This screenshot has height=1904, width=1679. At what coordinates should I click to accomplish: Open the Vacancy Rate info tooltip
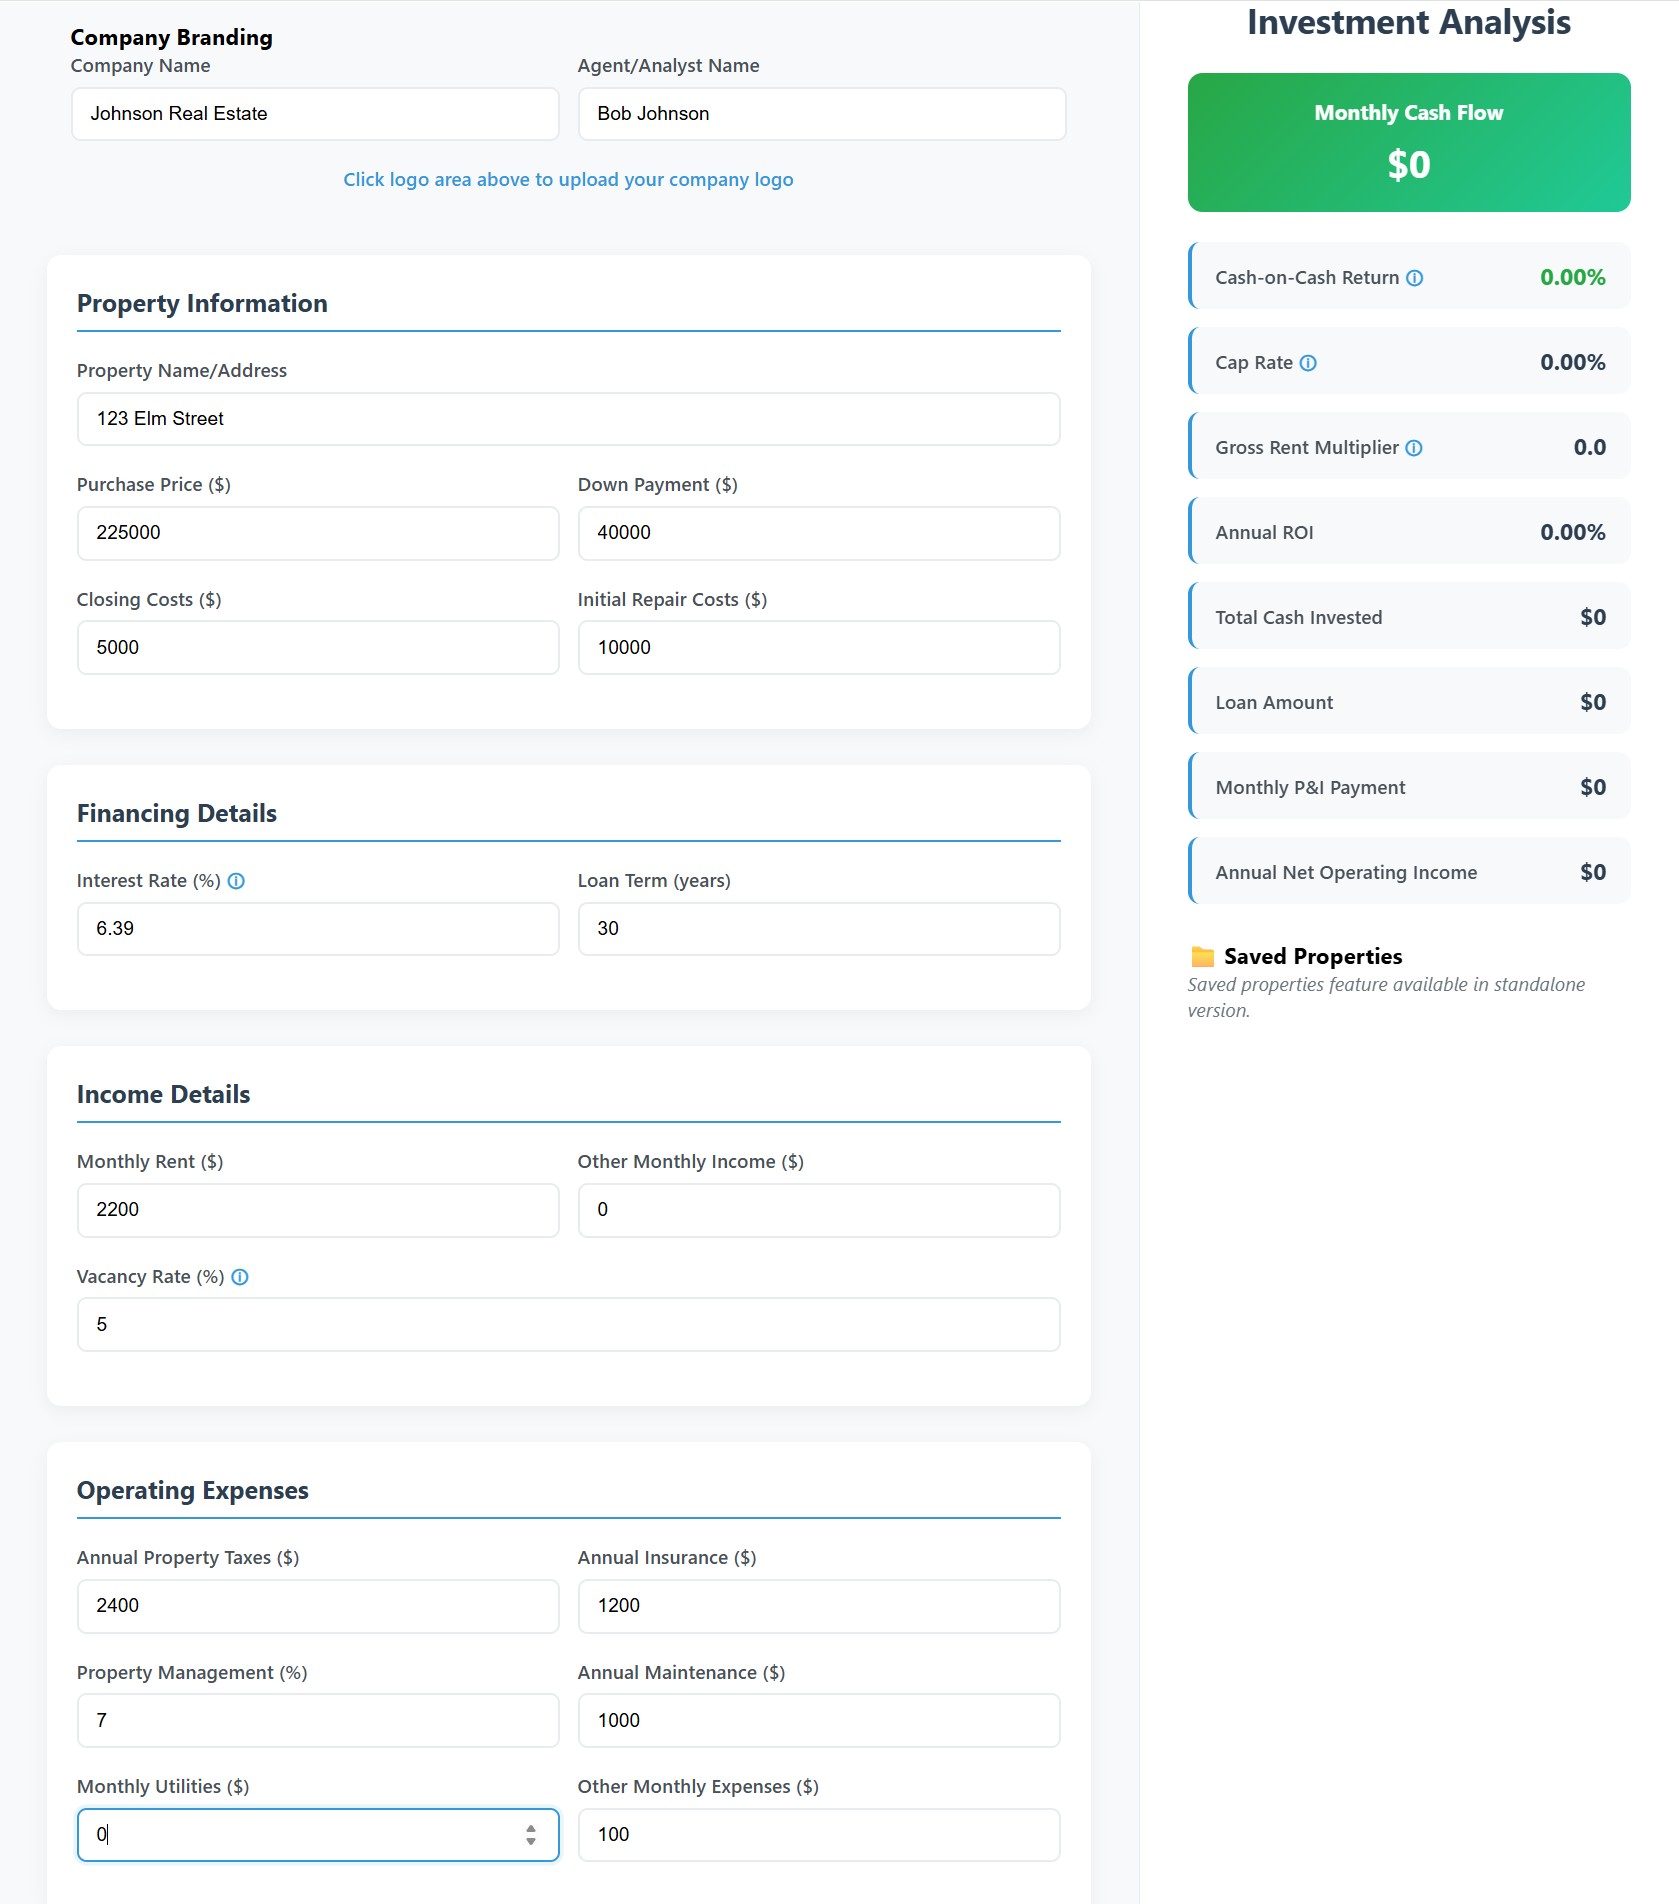pos(239,1277)
